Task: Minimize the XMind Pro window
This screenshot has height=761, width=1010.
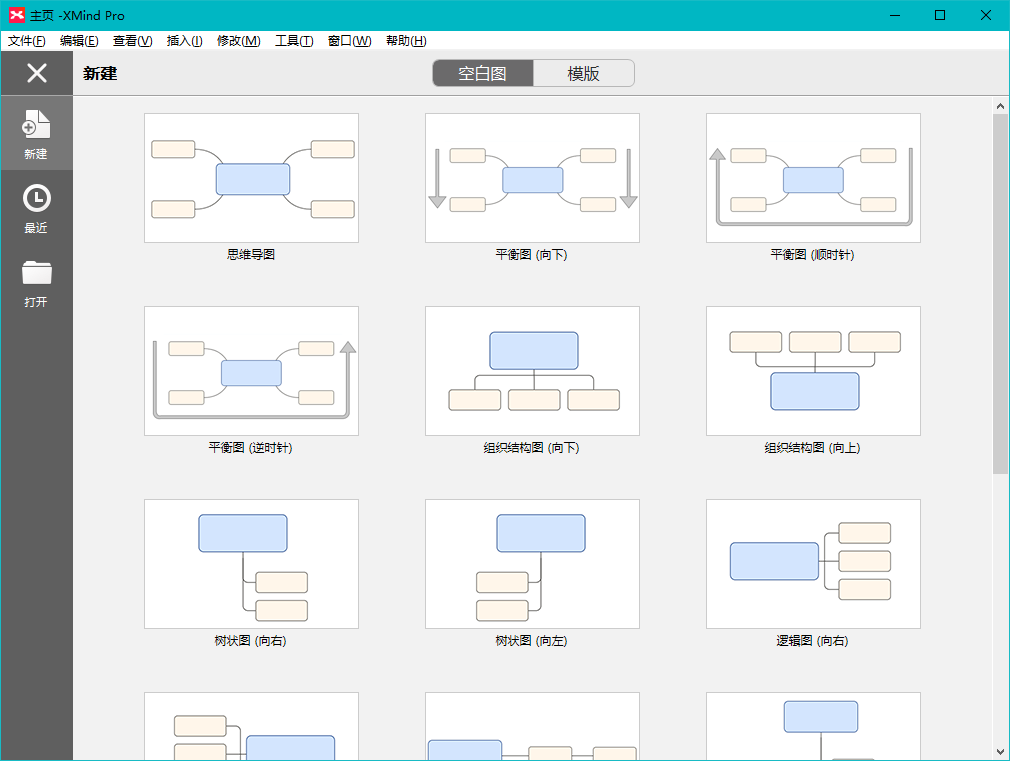Action: tap(895, 15)
